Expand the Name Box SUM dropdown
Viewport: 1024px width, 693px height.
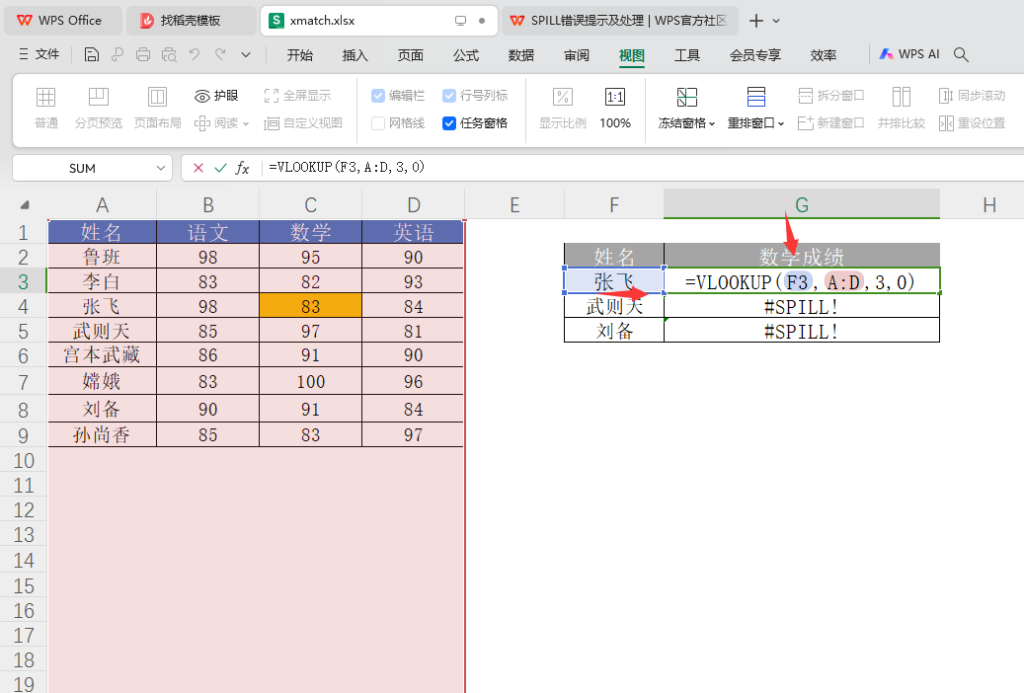tap(161, 168)
